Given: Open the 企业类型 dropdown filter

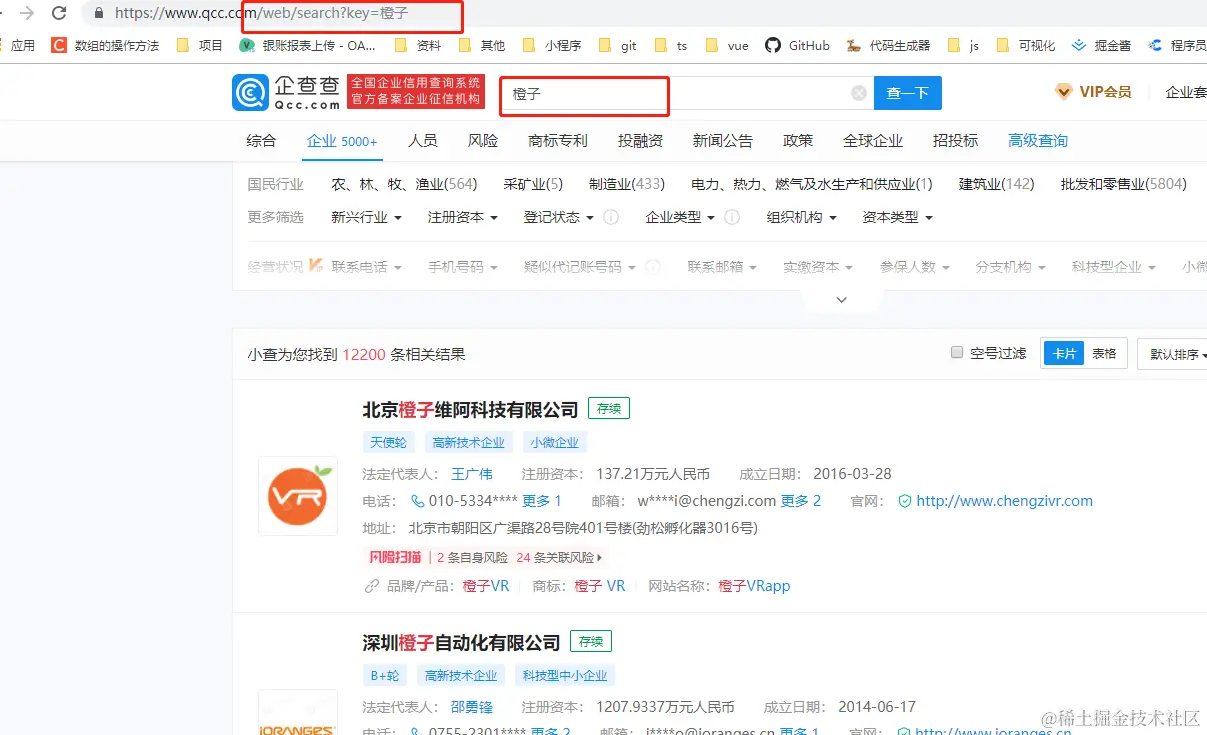Looking at the screenshot, I should tap(680, 217).
